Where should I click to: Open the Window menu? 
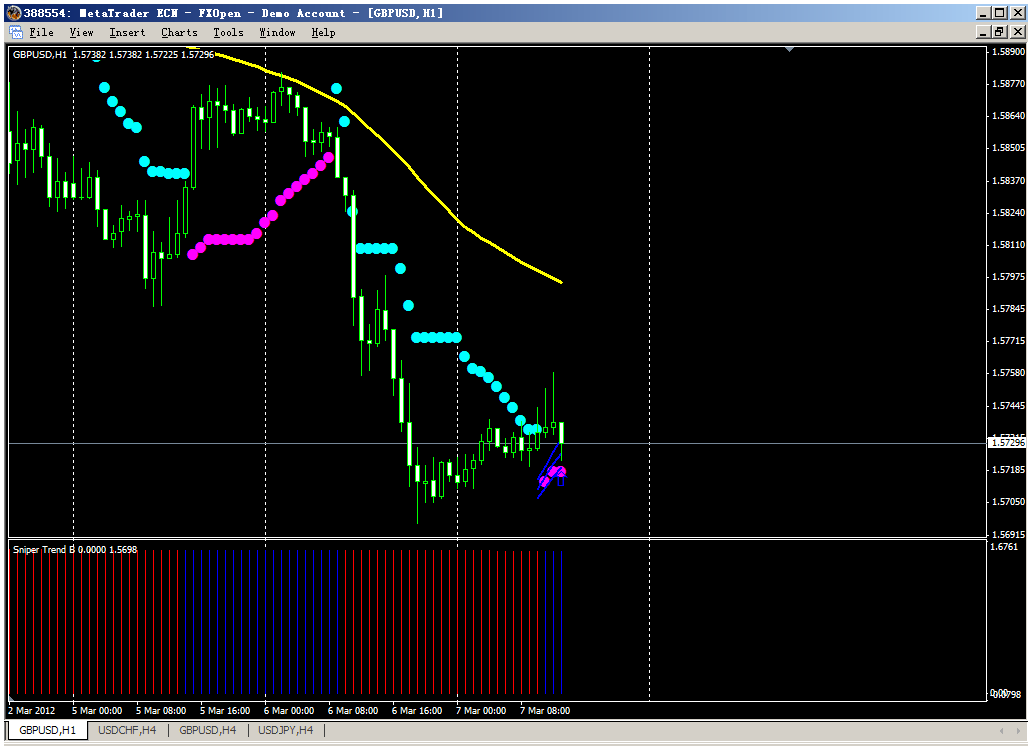(277, 32)
